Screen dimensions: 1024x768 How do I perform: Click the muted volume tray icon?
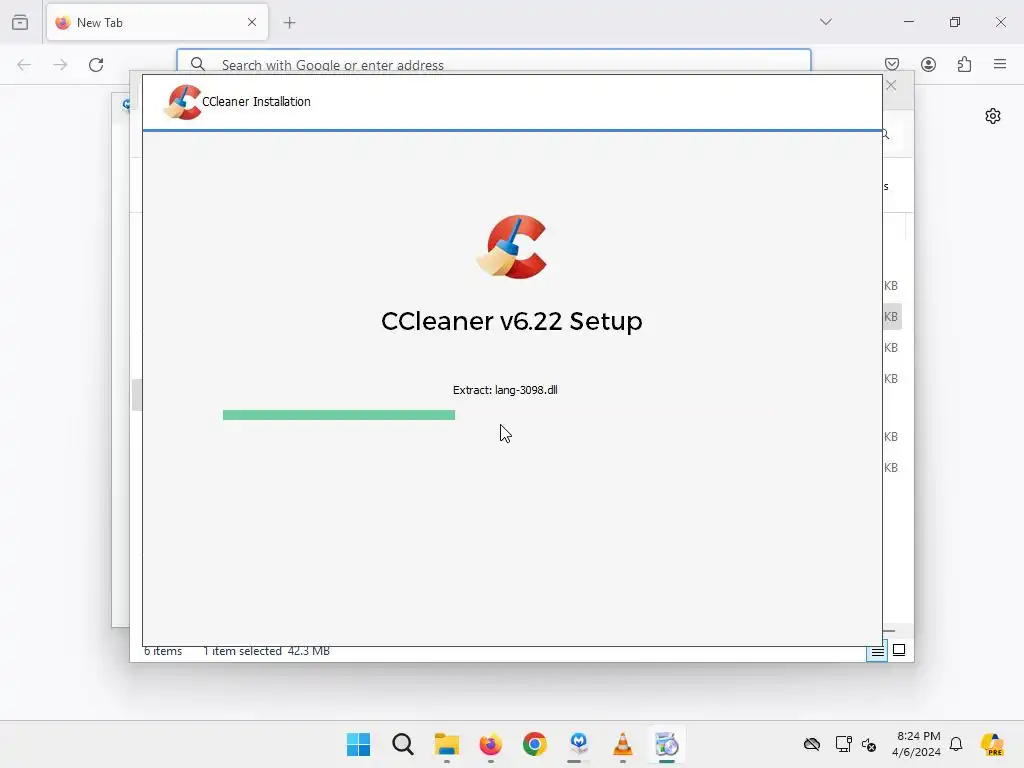point(869,744)
